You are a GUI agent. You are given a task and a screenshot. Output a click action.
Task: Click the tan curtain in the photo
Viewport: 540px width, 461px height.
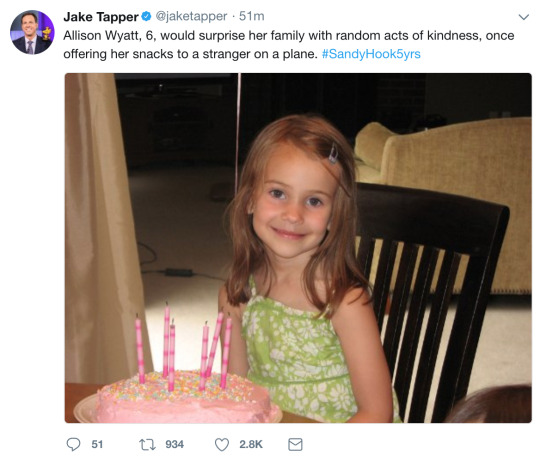tap(103, 227)
